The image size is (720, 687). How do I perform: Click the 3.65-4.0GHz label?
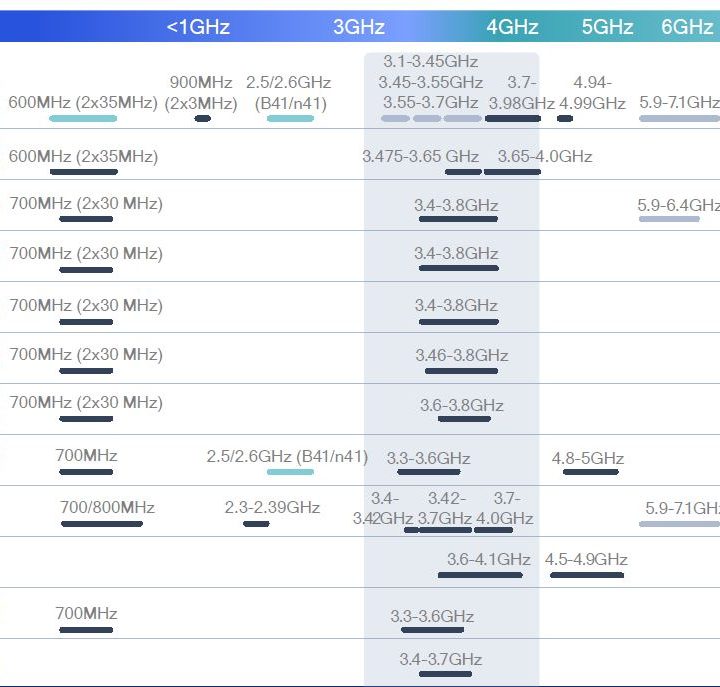point(545,156)
